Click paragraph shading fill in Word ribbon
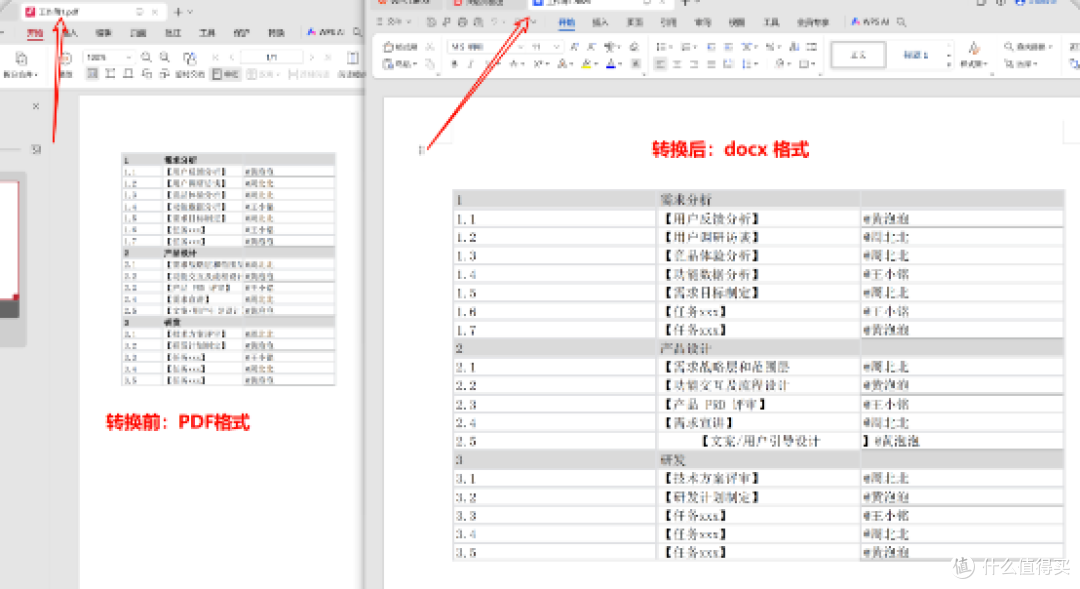The image size is (1080, 589). click(x=780, y=64)
